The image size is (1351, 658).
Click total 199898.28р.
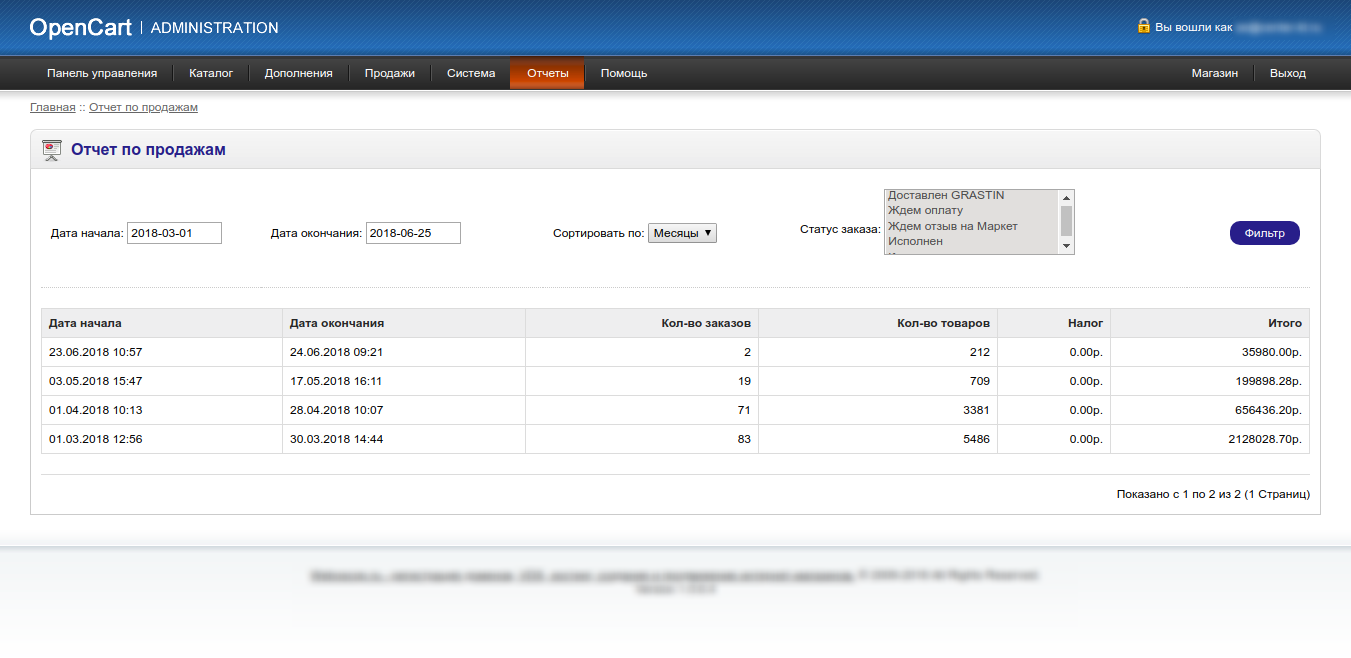pyautogui.click(x=1268, y=381)
